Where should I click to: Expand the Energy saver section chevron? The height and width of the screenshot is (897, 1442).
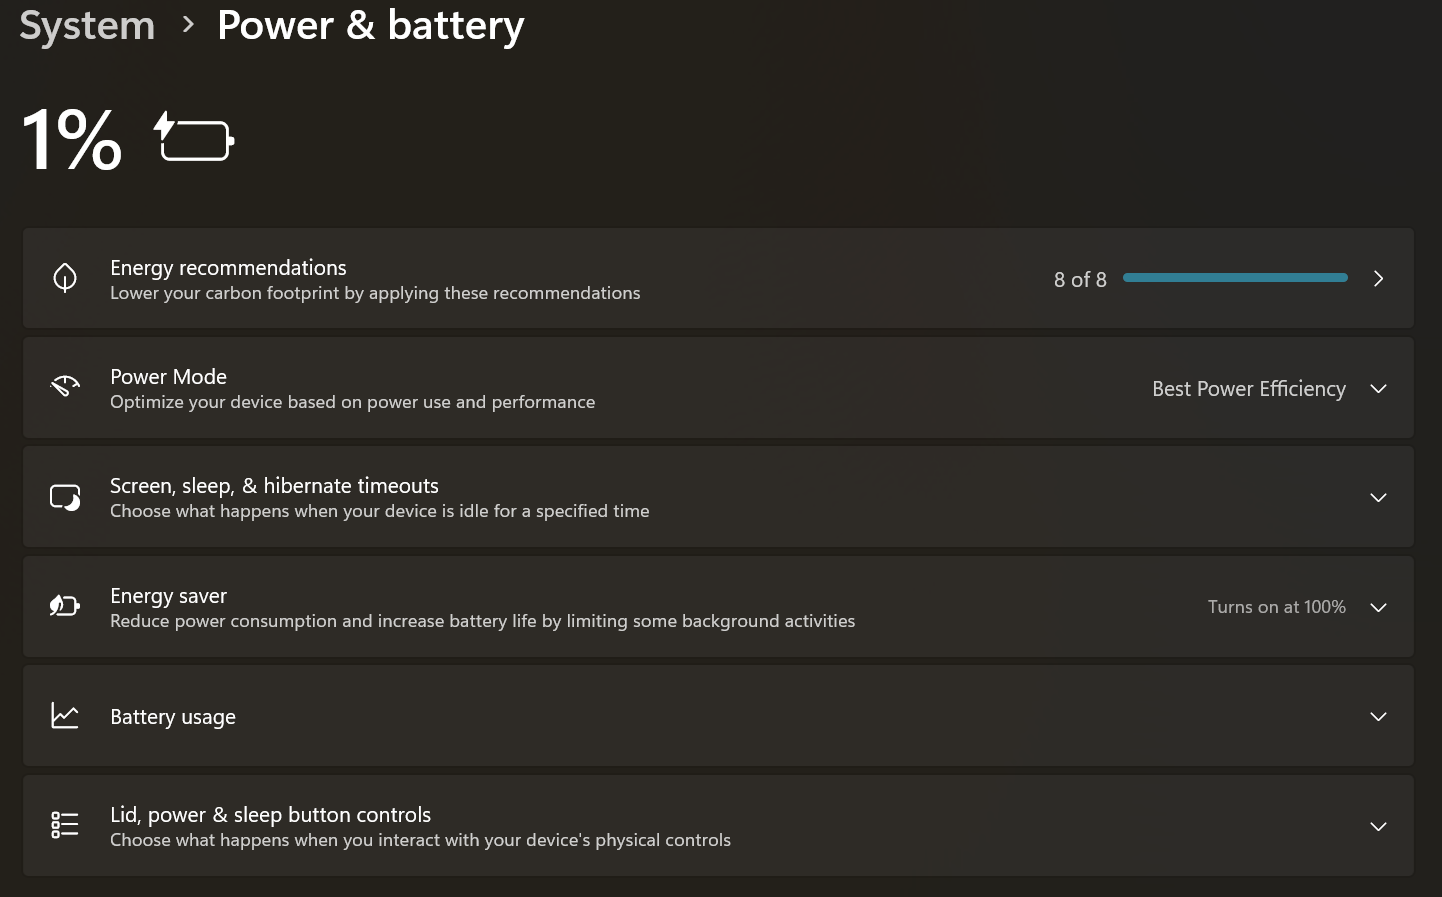[x=1378, y=608]
